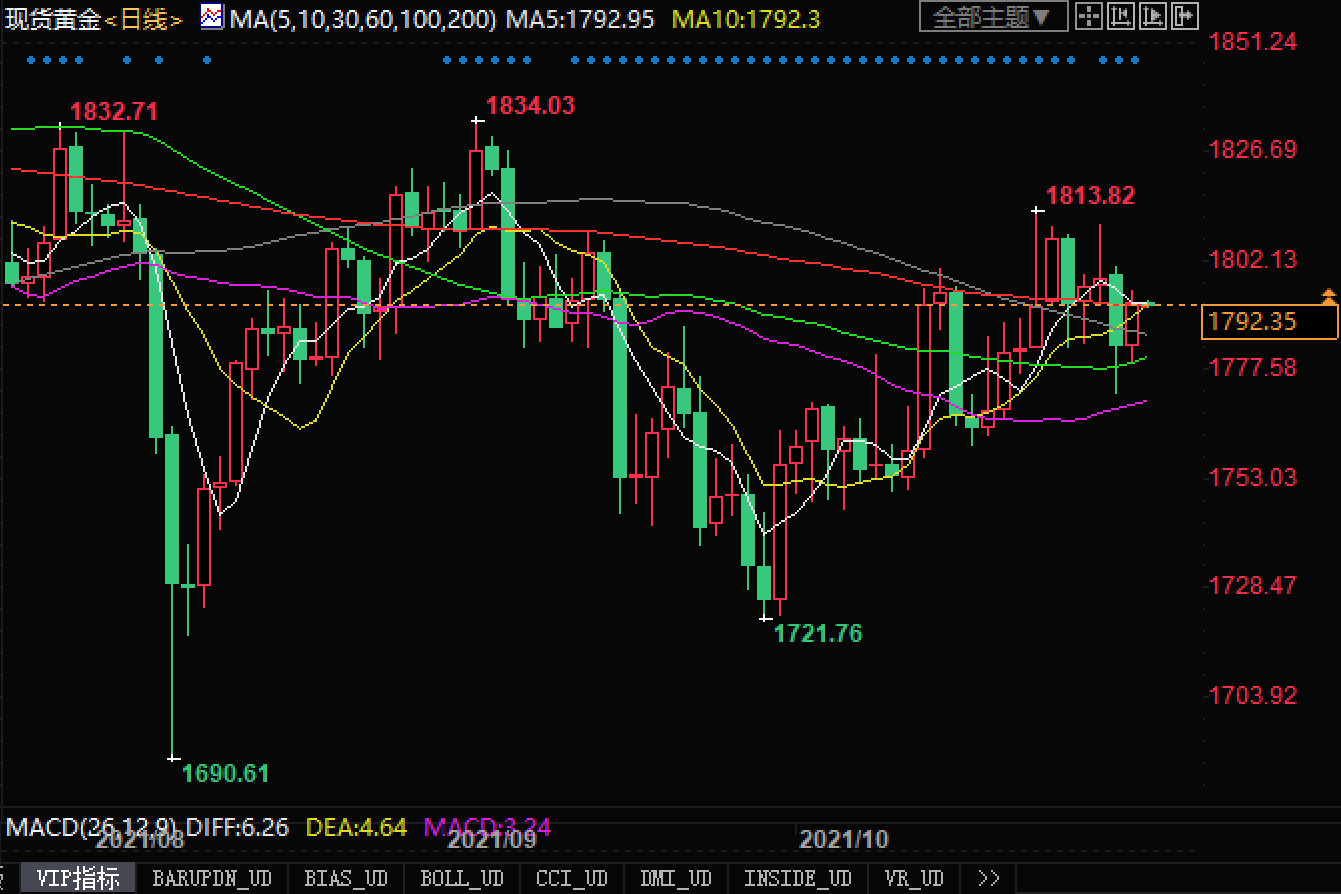Open the BIAS_UD indicator tab

pos(346,879)
